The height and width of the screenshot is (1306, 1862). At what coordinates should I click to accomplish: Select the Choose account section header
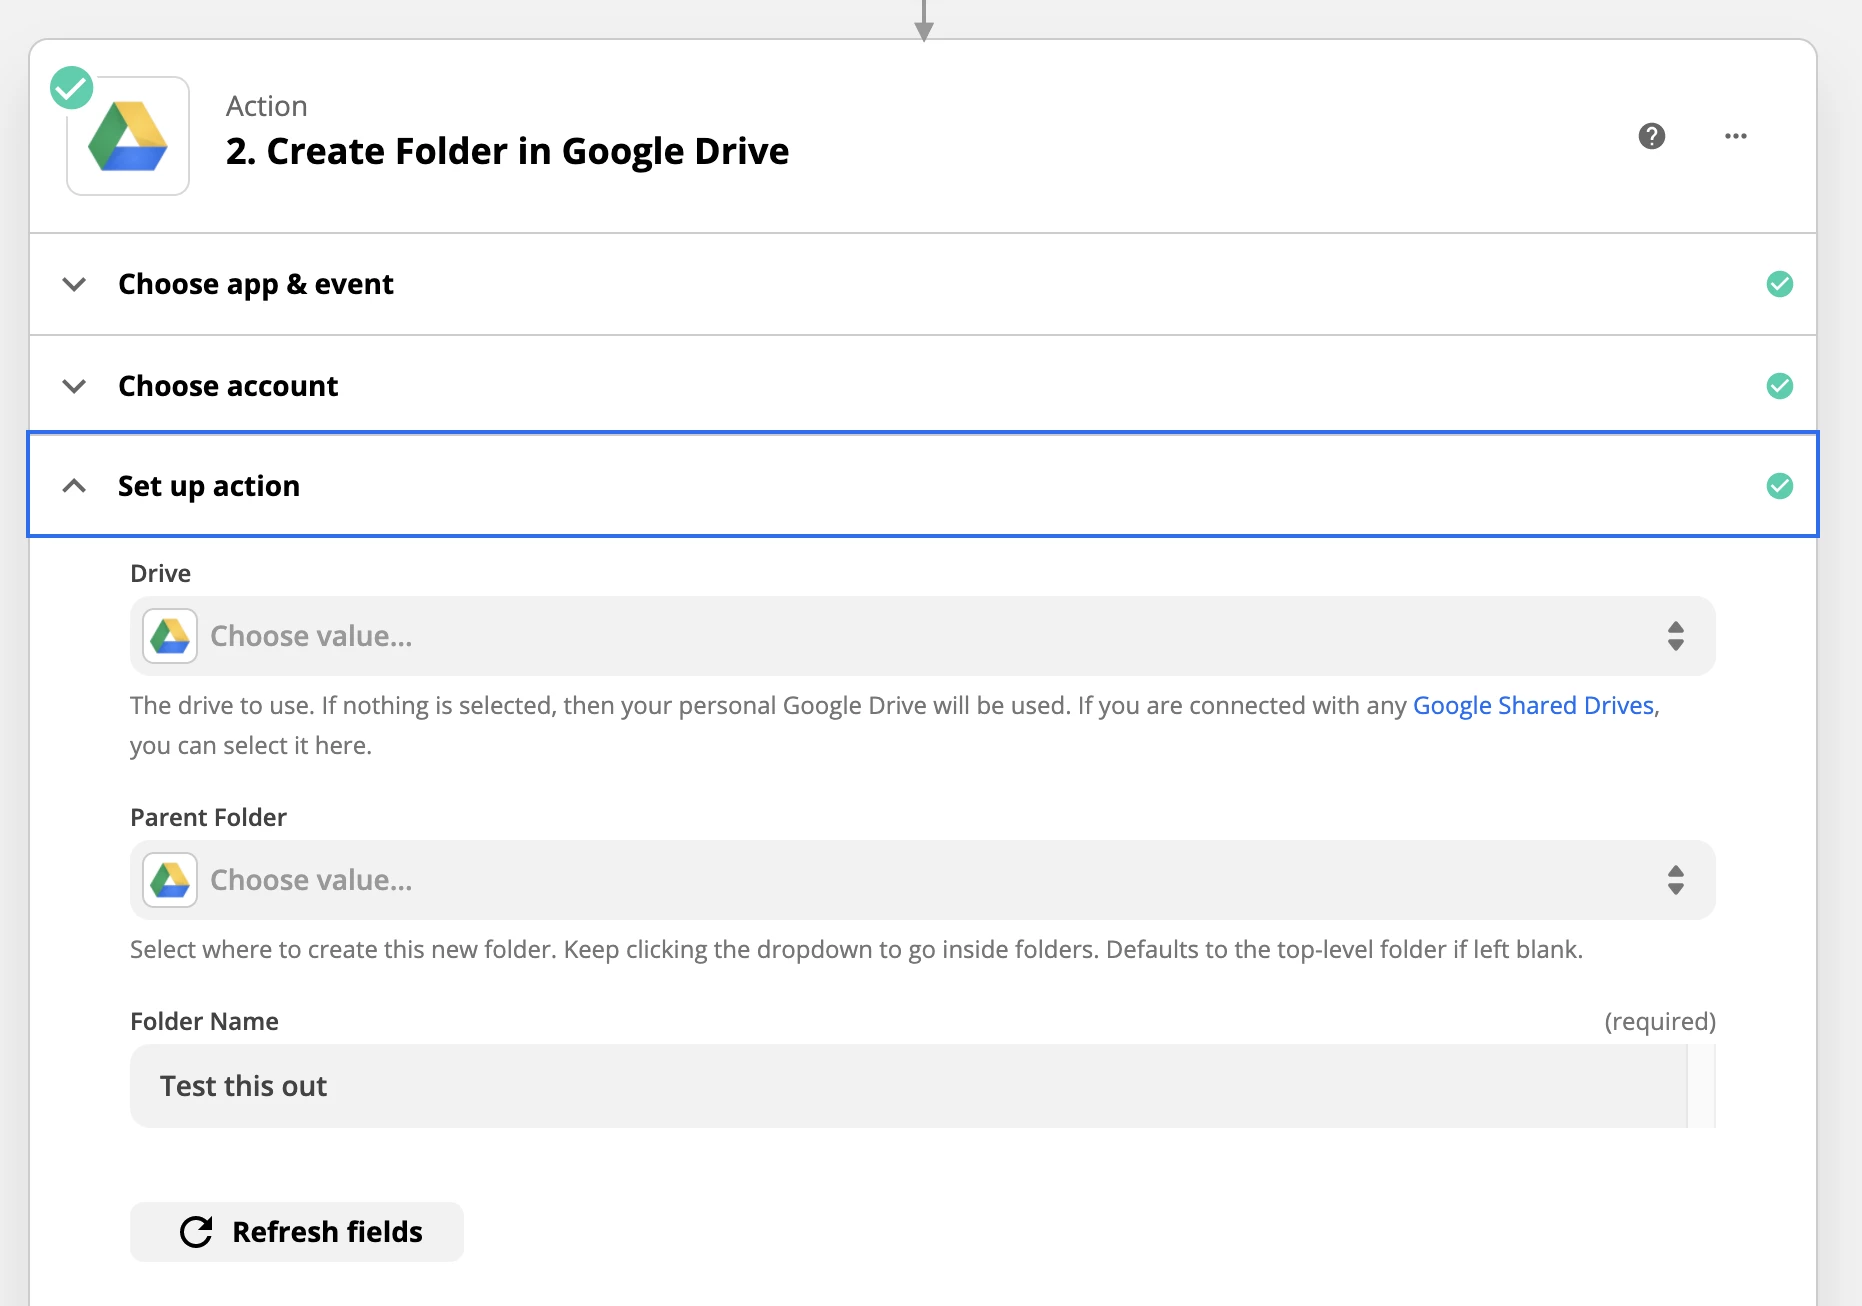pos(227,385)
